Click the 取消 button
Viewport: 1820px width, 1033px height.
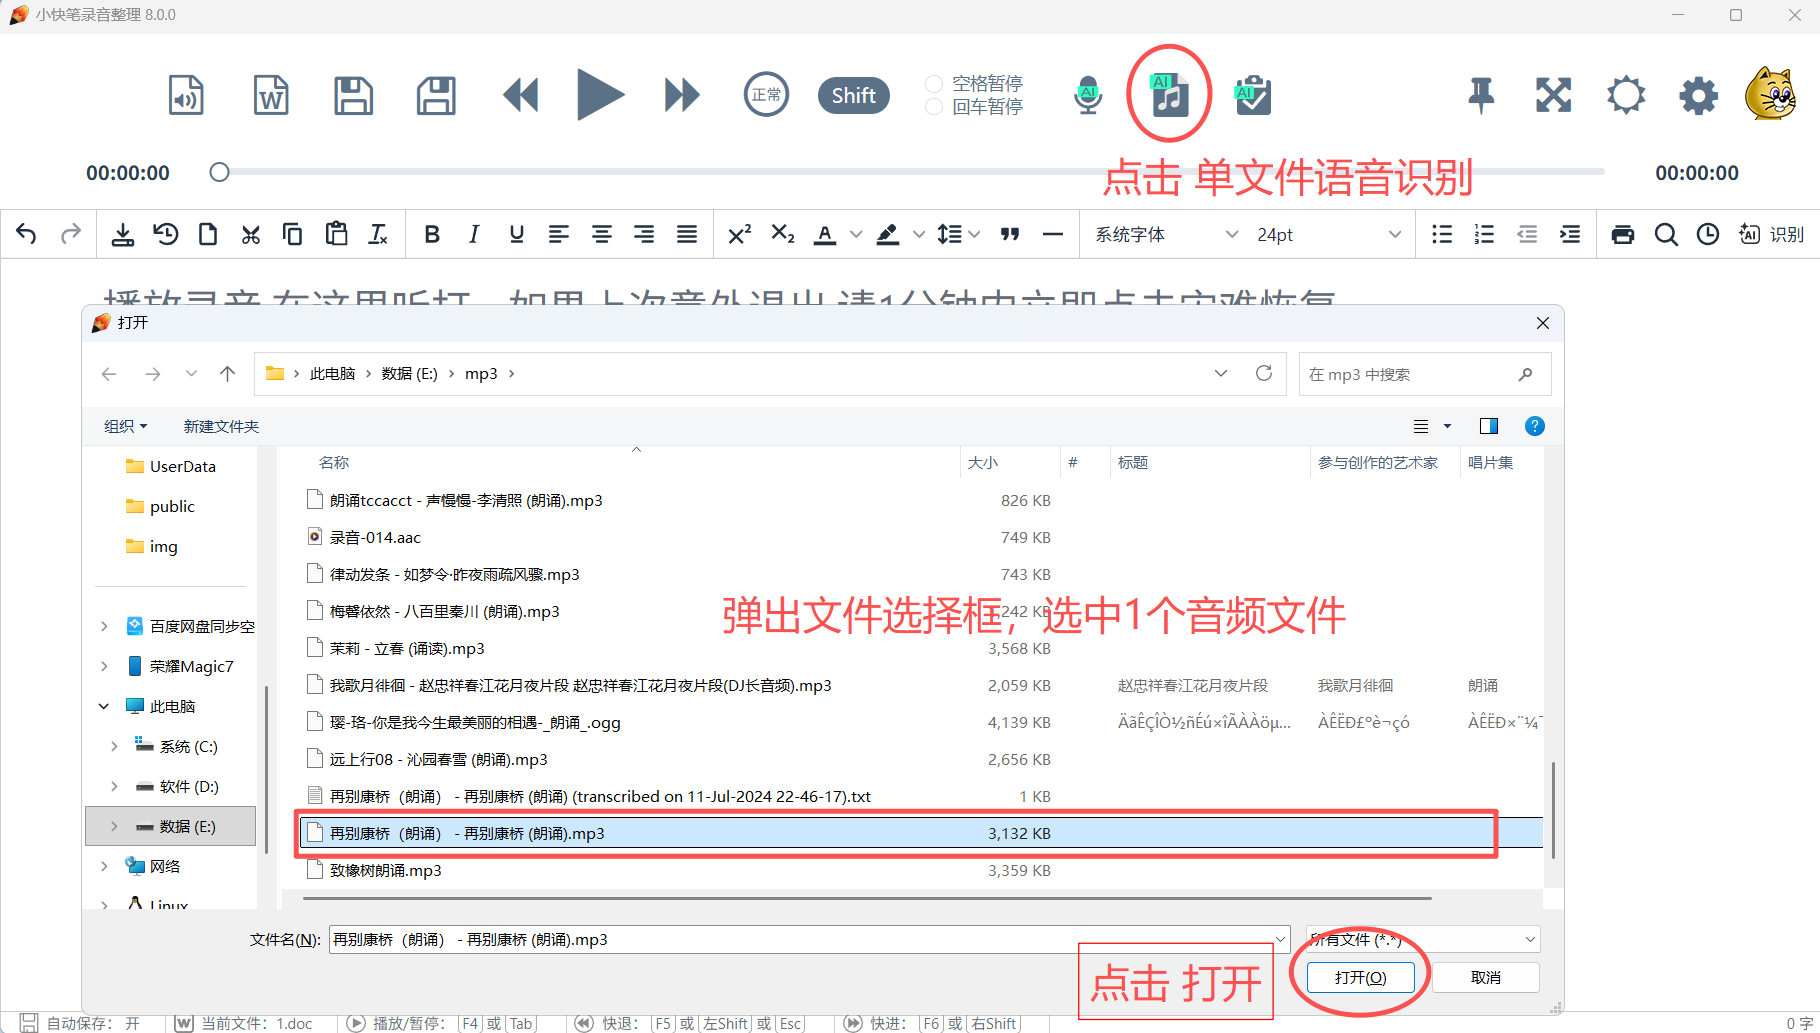coord(1485,977)
